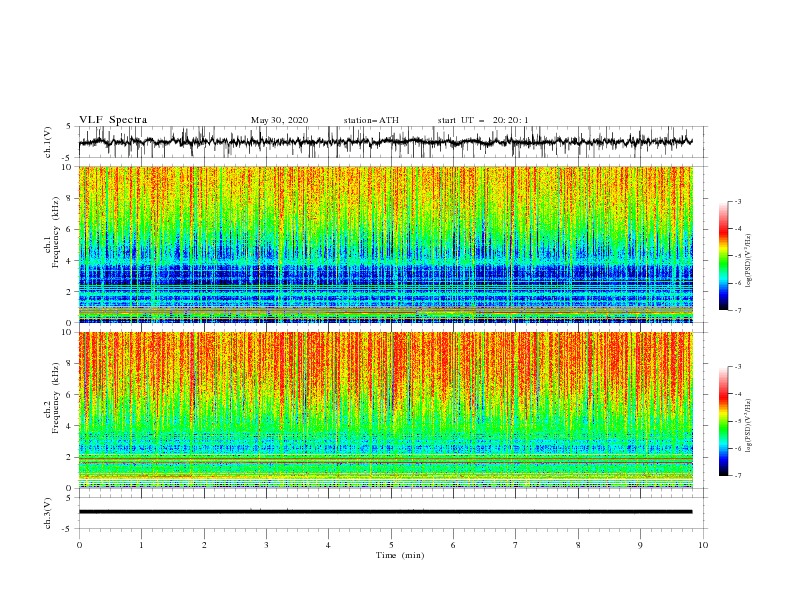Click the "start UT = 20:20:1" header text

tap(483, 120)
